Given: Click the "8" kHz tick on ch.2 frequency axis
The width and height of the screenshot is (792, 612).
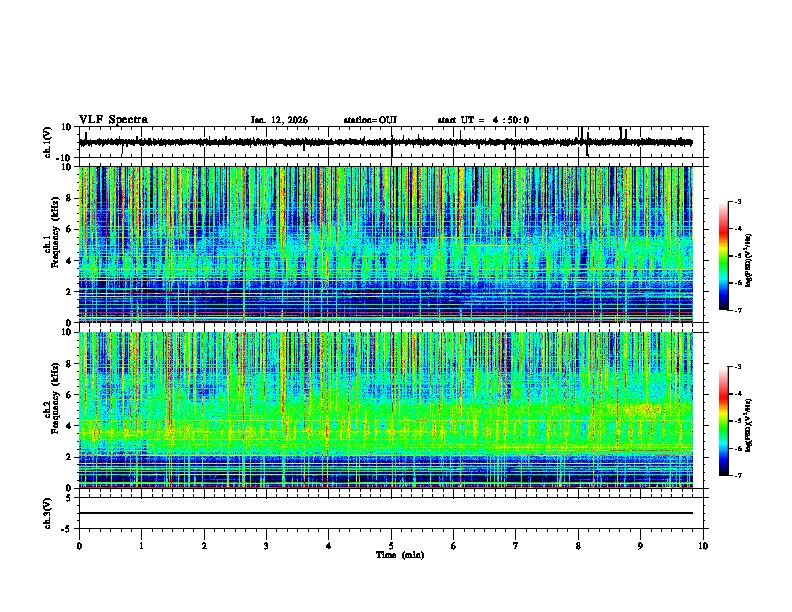Looking at the screenshot, I should click(69, 364).
